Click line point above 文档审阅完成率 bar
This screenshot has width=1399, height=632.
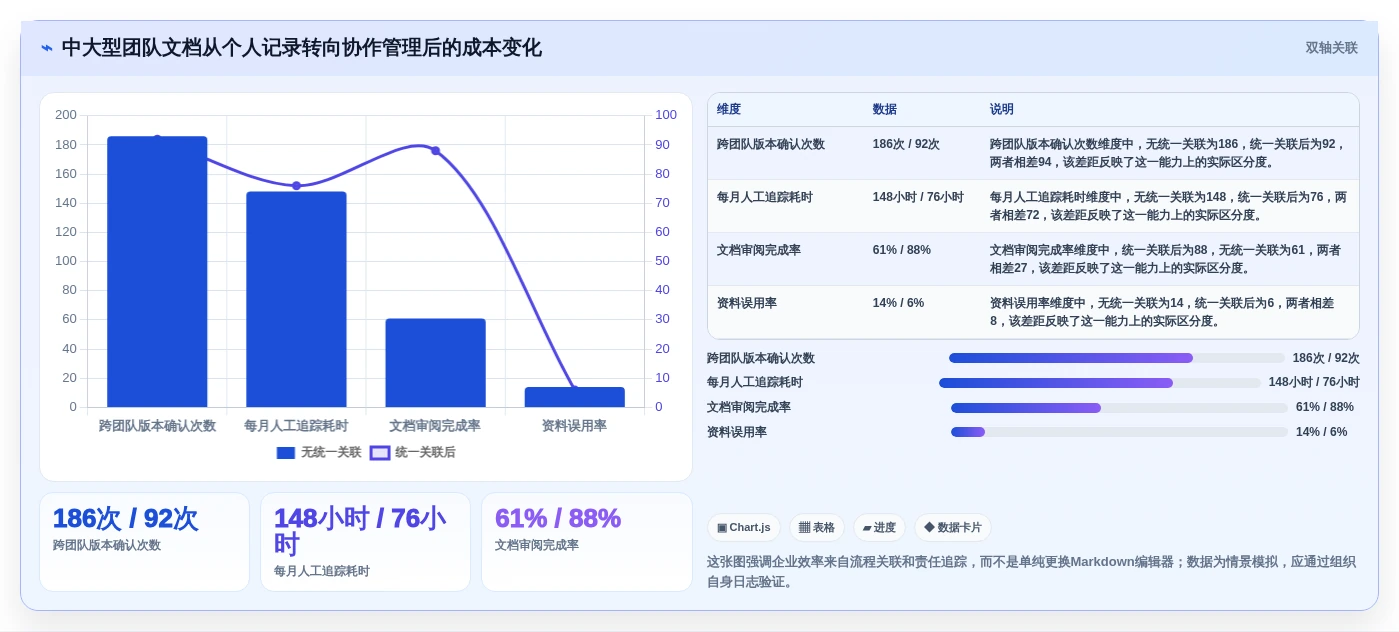tap(435, 151)
